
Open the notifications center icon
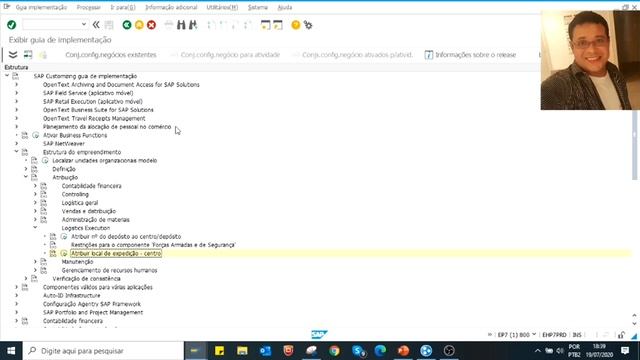click(625, 351)
